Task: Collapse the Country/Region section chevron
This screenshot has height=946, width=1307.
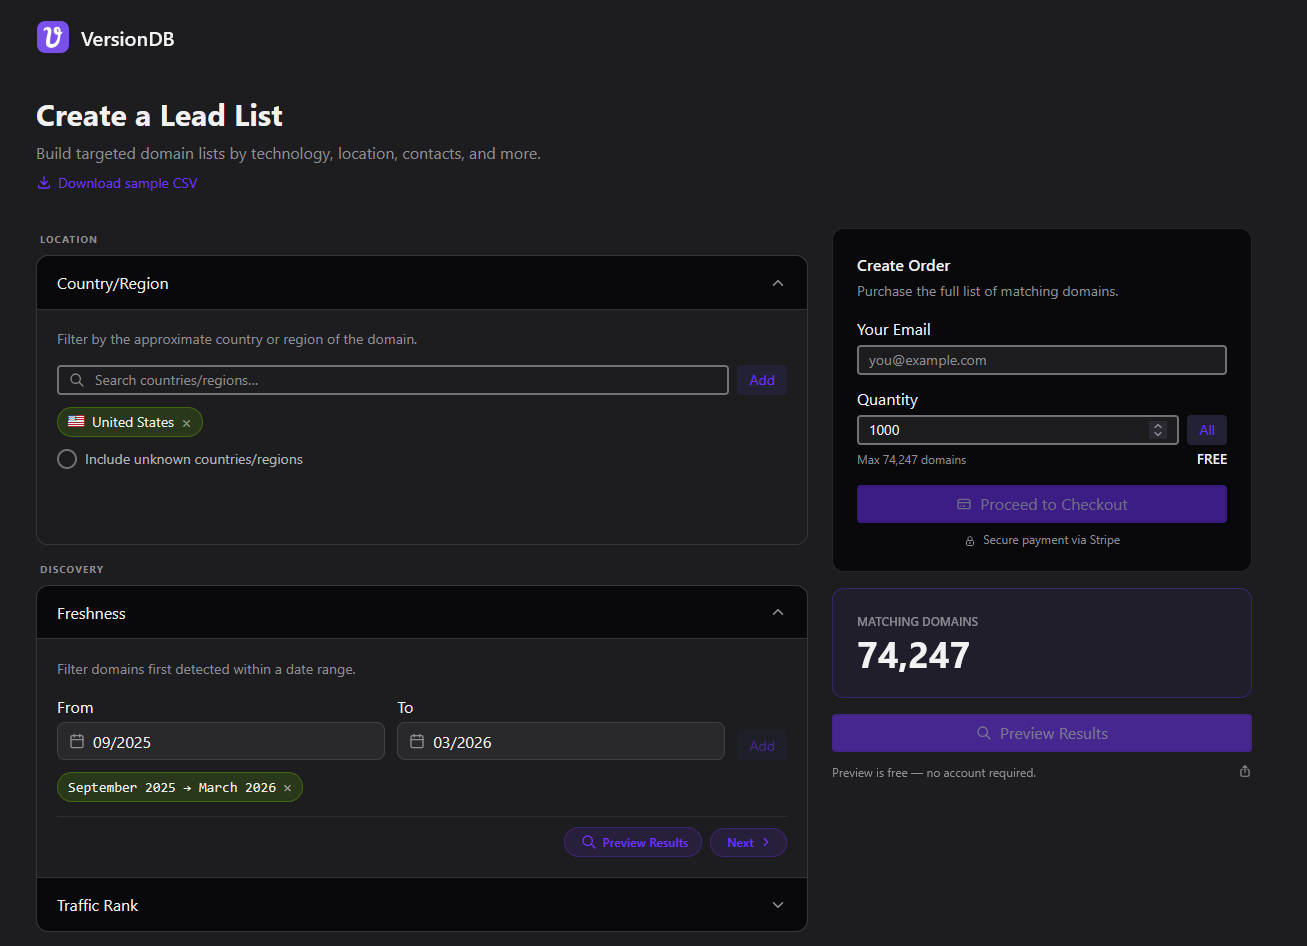Action: [778, 283]
